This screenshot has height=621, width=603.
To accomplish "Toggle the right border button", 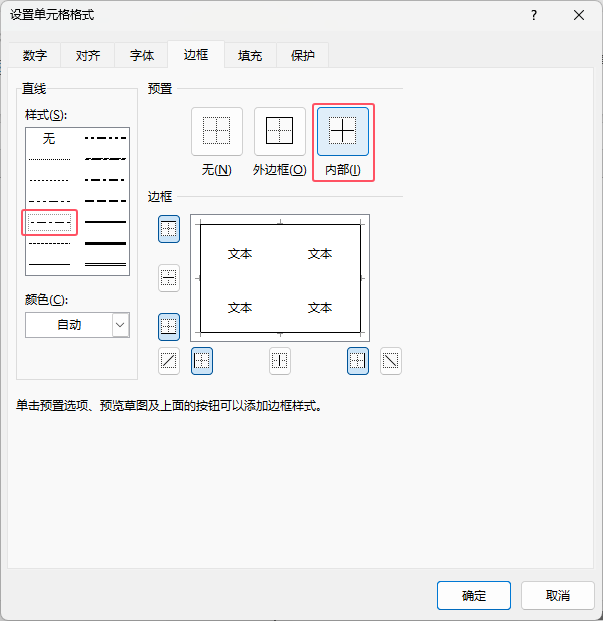I will (x=358, y=361).
